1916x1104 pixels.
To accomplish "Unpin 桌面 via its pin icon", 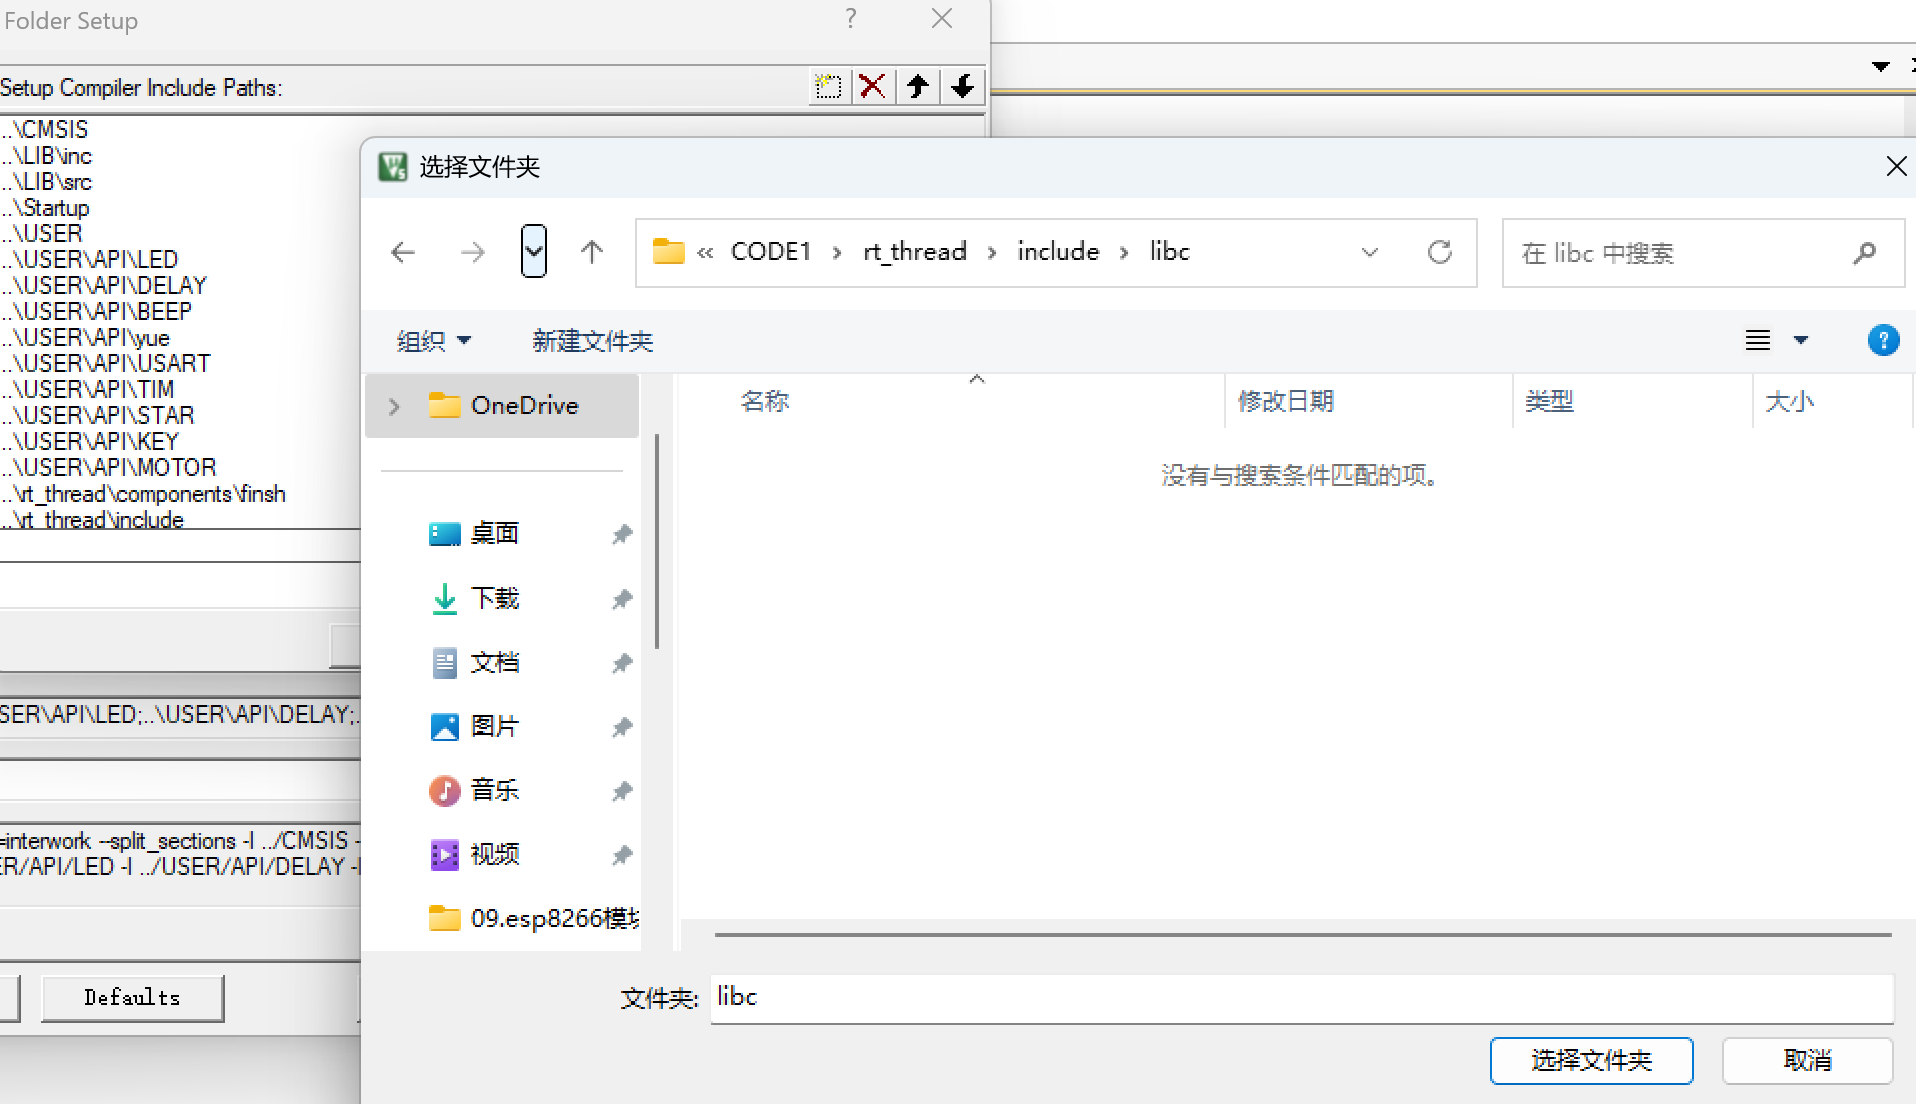I will tap(622, 534).
